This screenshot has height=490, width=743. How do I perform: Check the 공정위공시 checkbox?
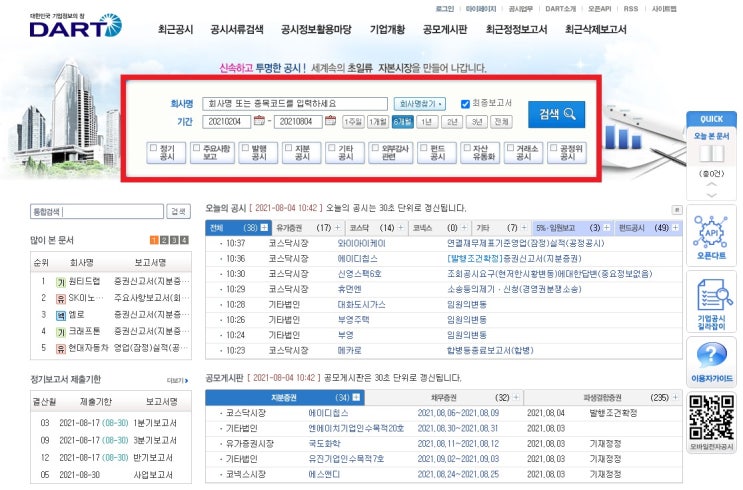point(553,148)
